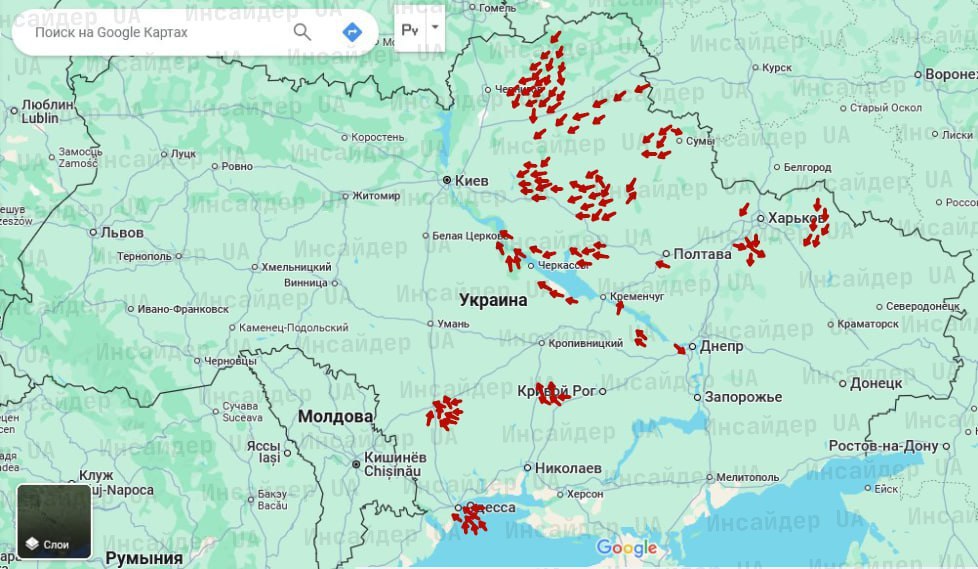Open directions with the blue route icon
978x569 pixels.
[351, 32]
